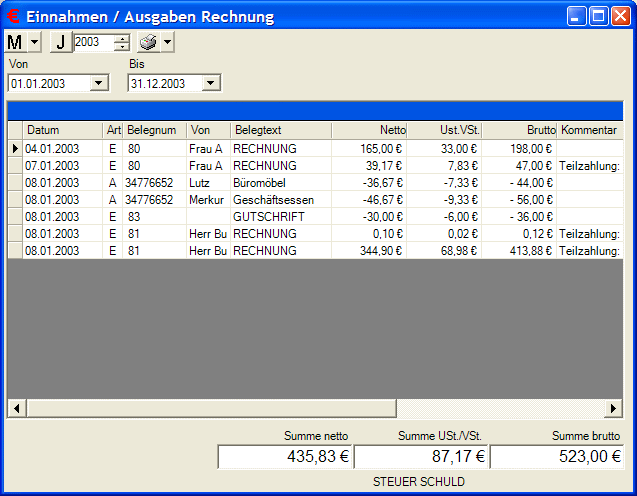Sort by the Datum column header

pyautogui.click(x=63, y=130)
